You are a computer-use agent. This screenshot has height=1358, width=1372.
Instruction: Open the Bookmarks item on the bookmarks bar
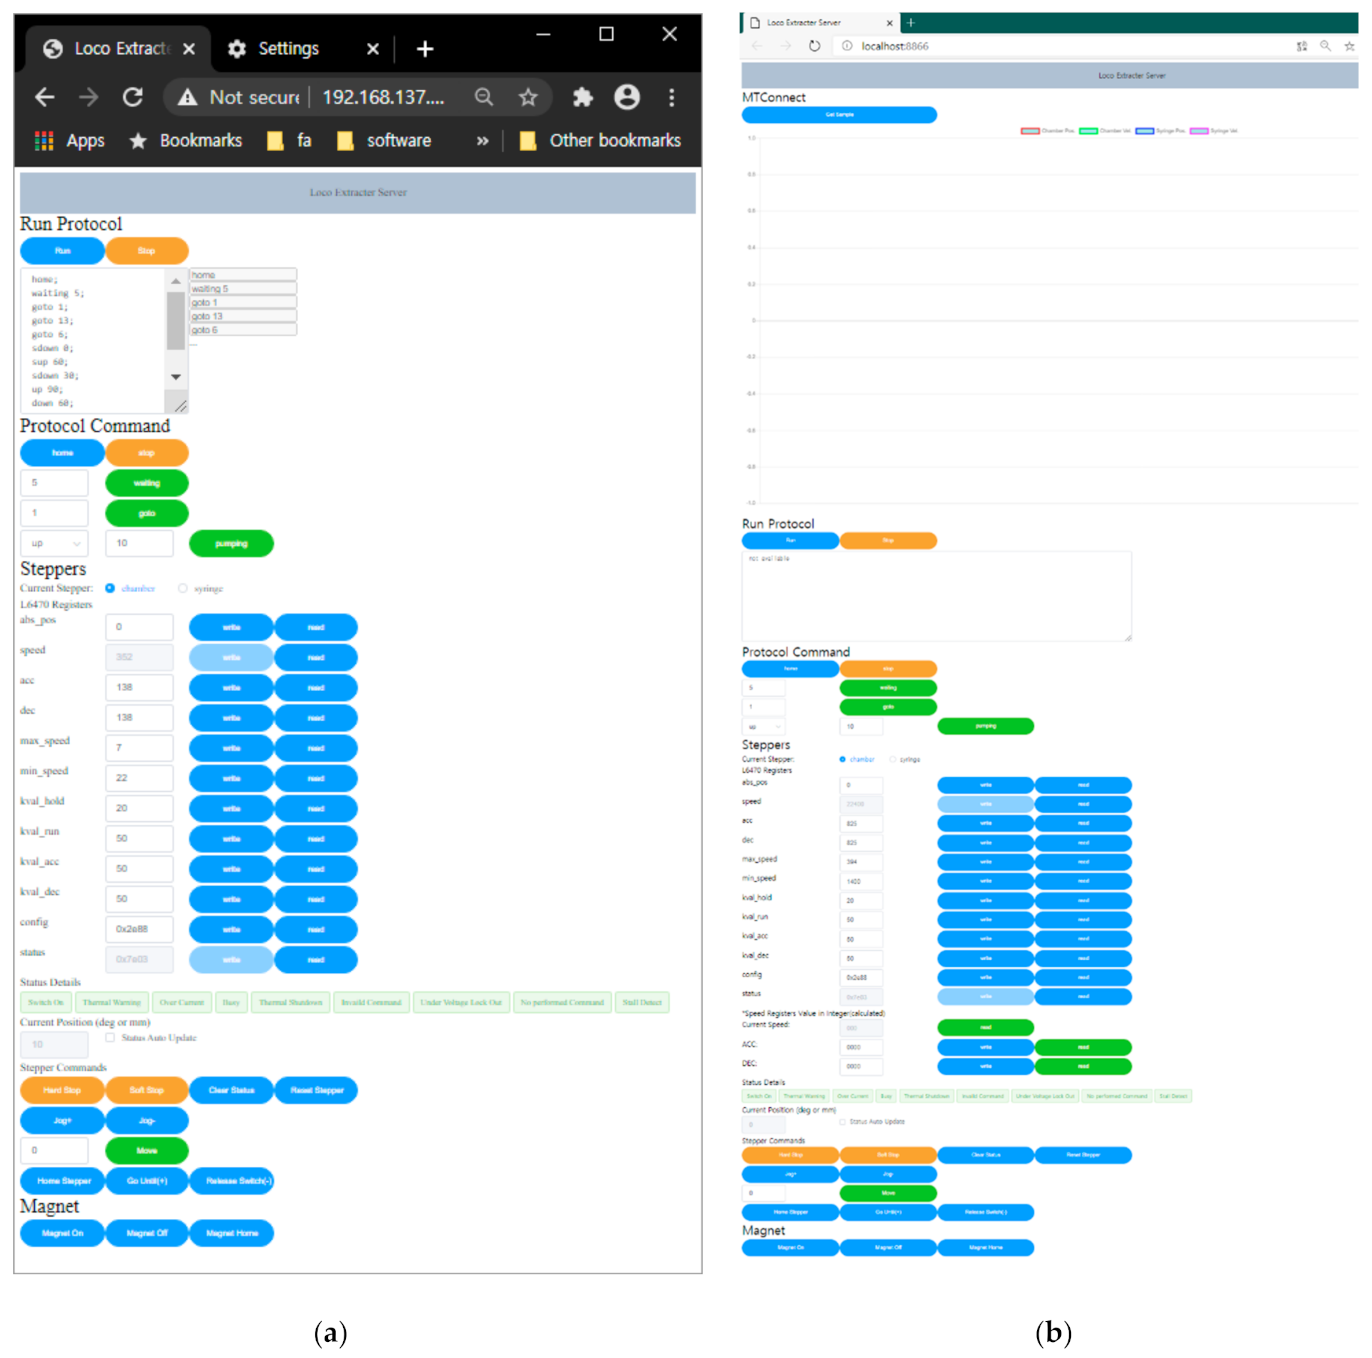pyautogui.click(x=186, y=141)
